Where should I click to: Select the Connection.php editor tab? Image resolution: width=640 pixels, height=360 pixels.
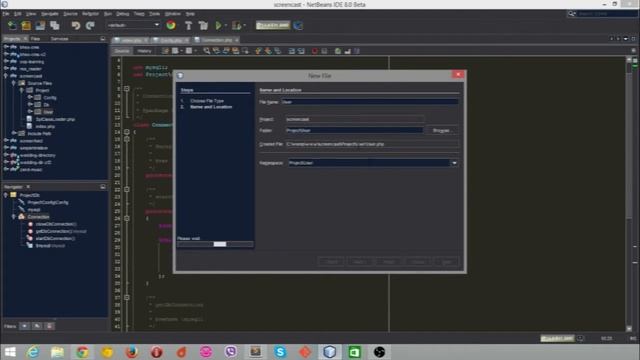click(x=217, y=40)
